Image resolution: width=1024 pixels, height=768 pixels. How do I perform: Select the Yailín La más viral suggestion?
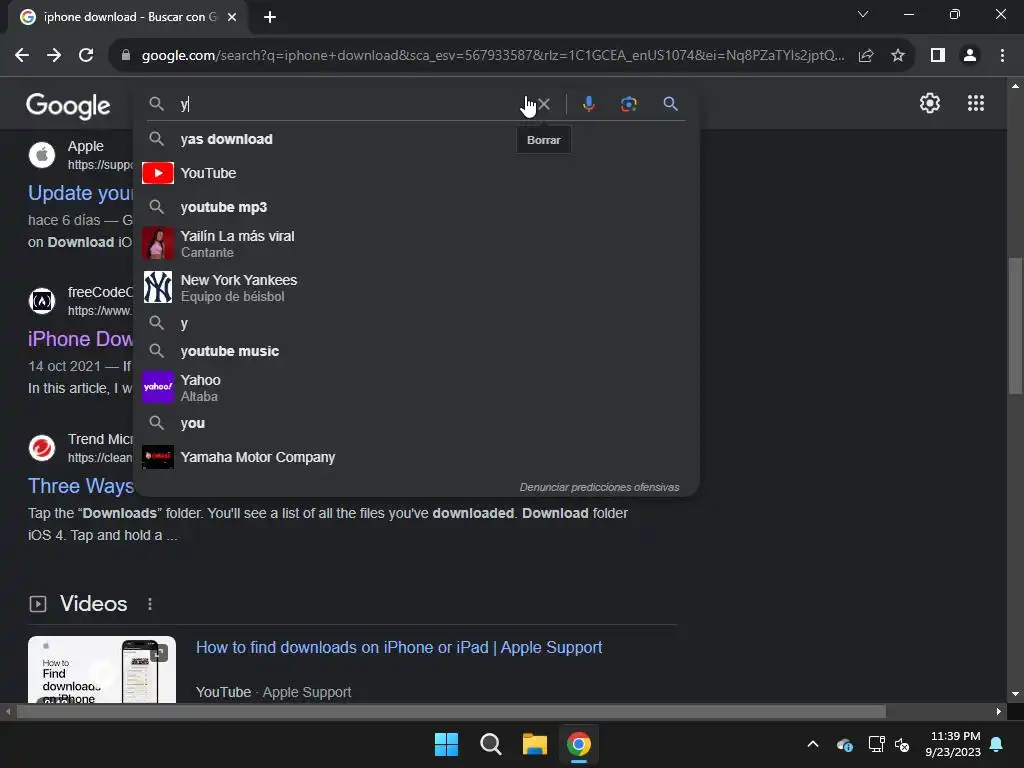pyautogui.click(x=416, y=244)
